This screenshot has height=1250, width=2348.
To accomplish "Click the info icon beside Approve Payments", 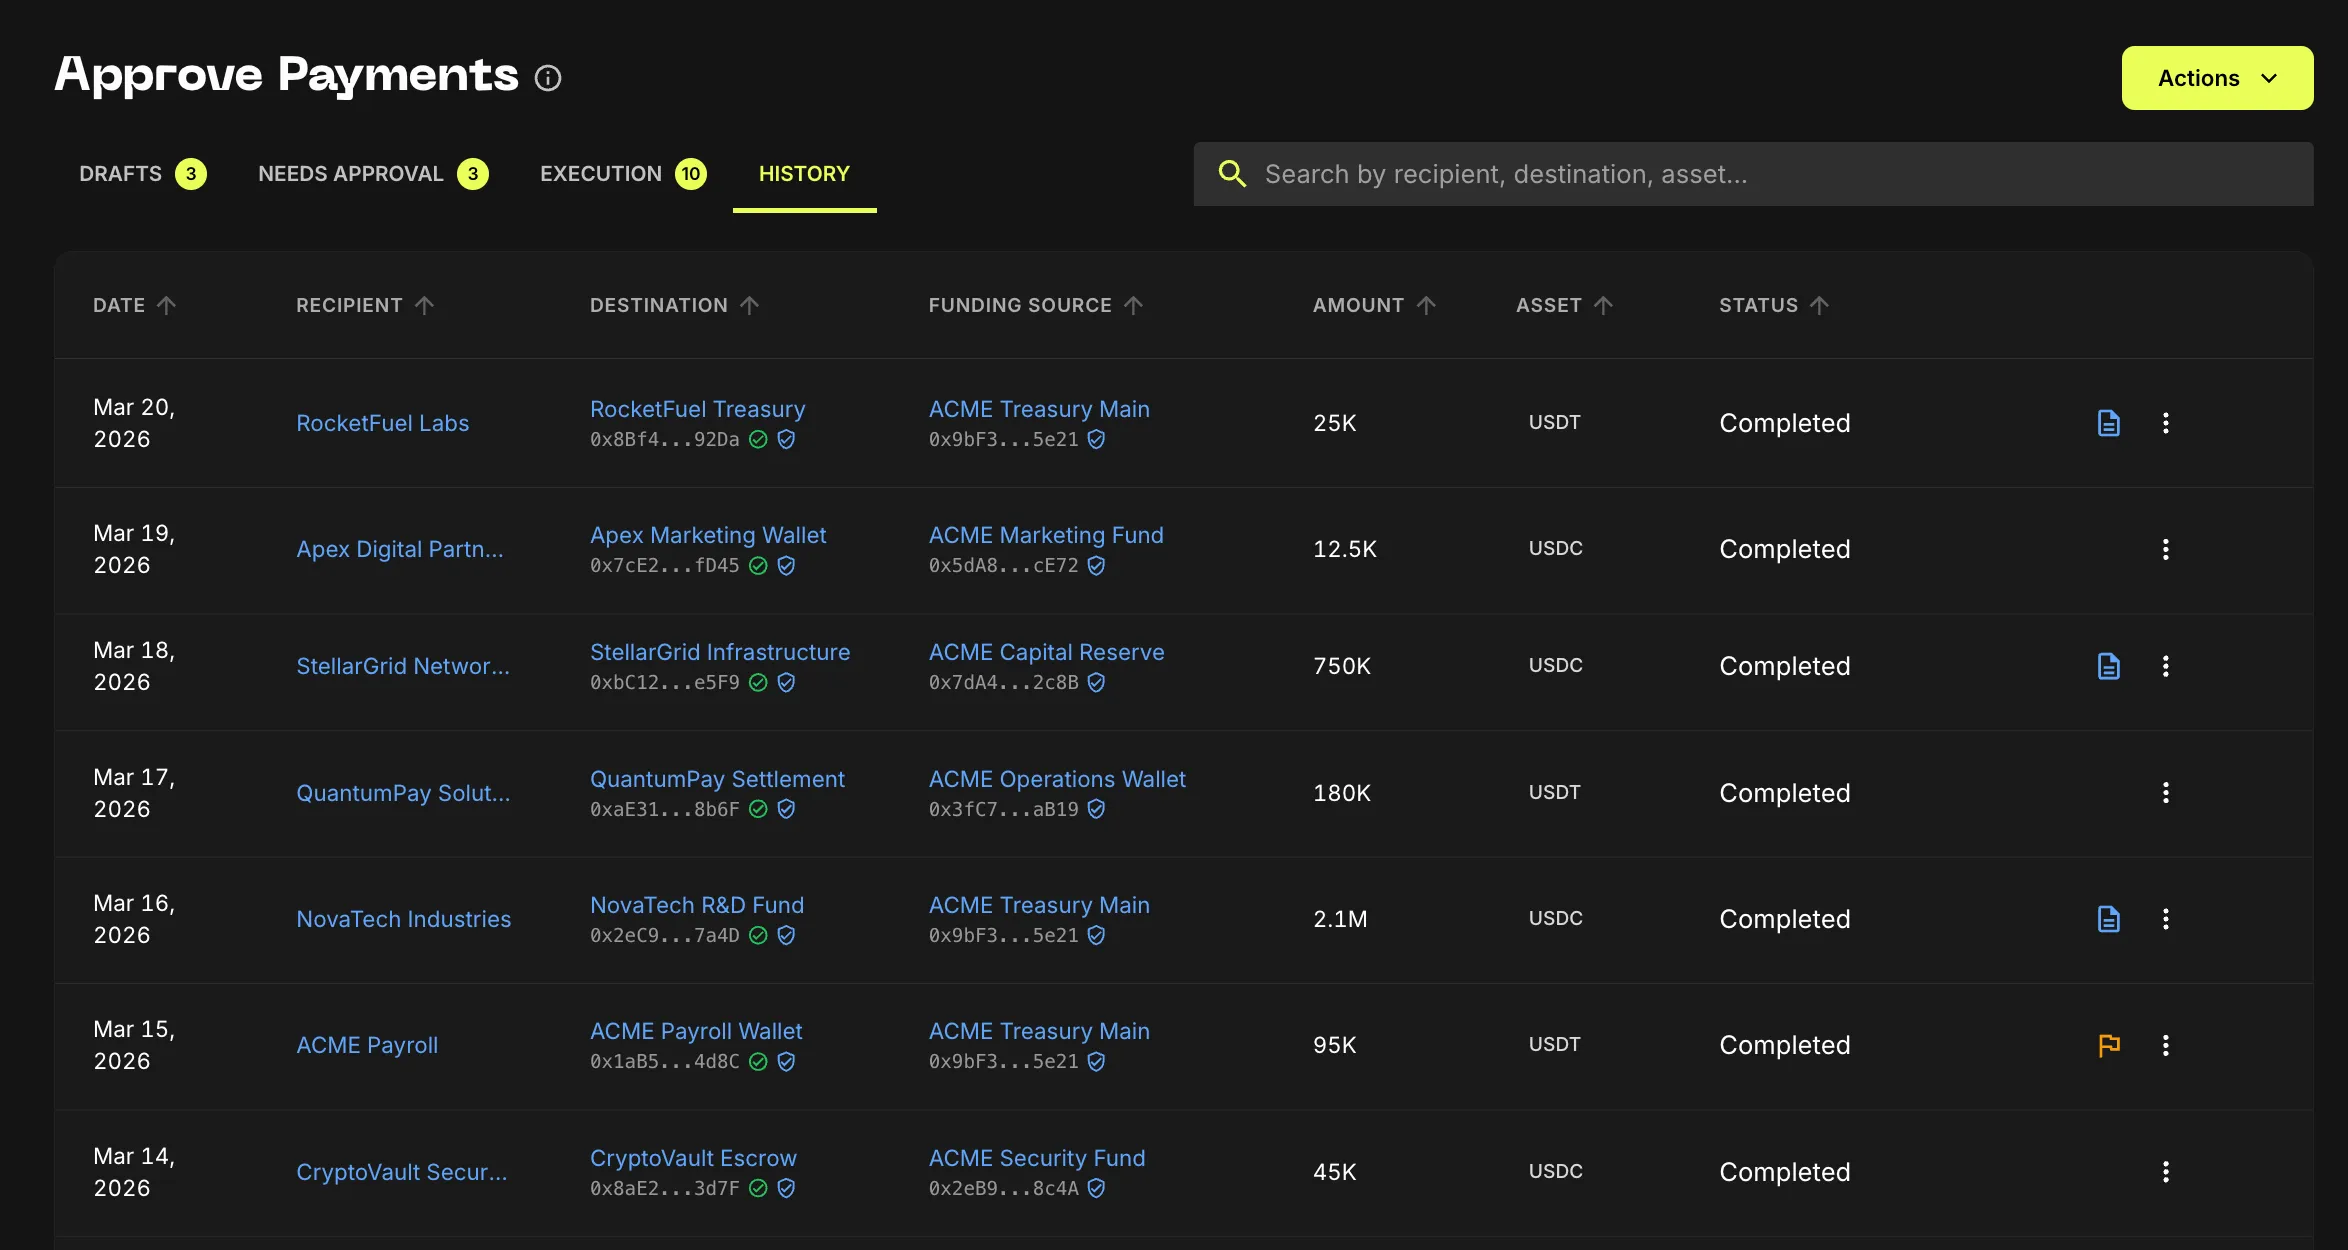I will (548, 78).
